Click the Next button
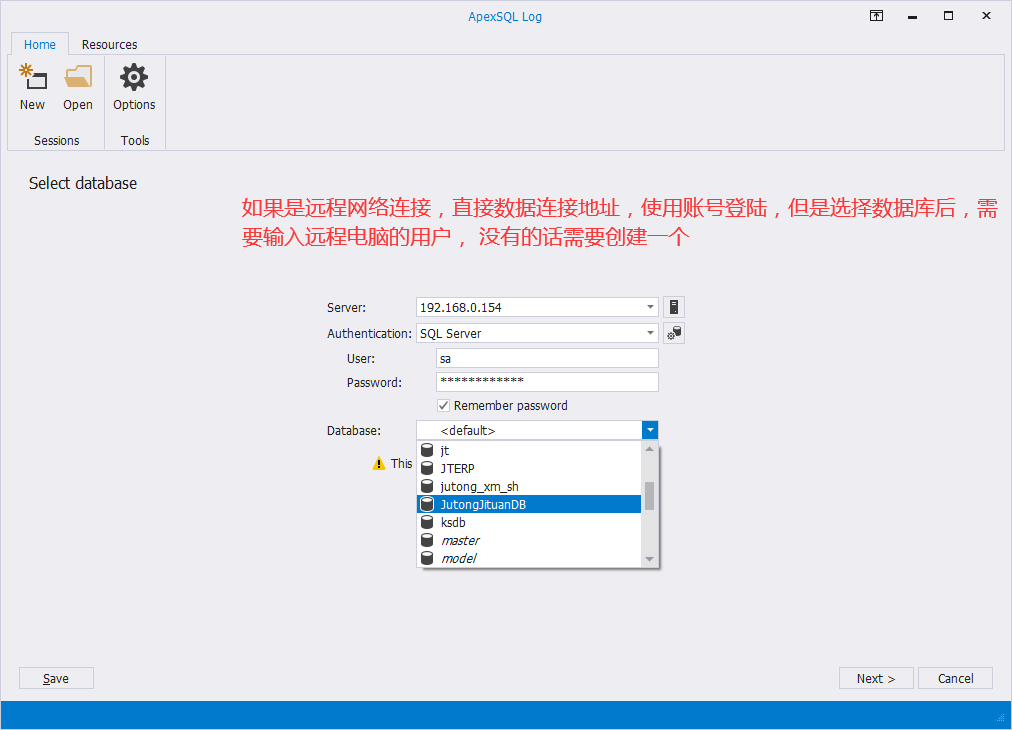 click(875, 678)
